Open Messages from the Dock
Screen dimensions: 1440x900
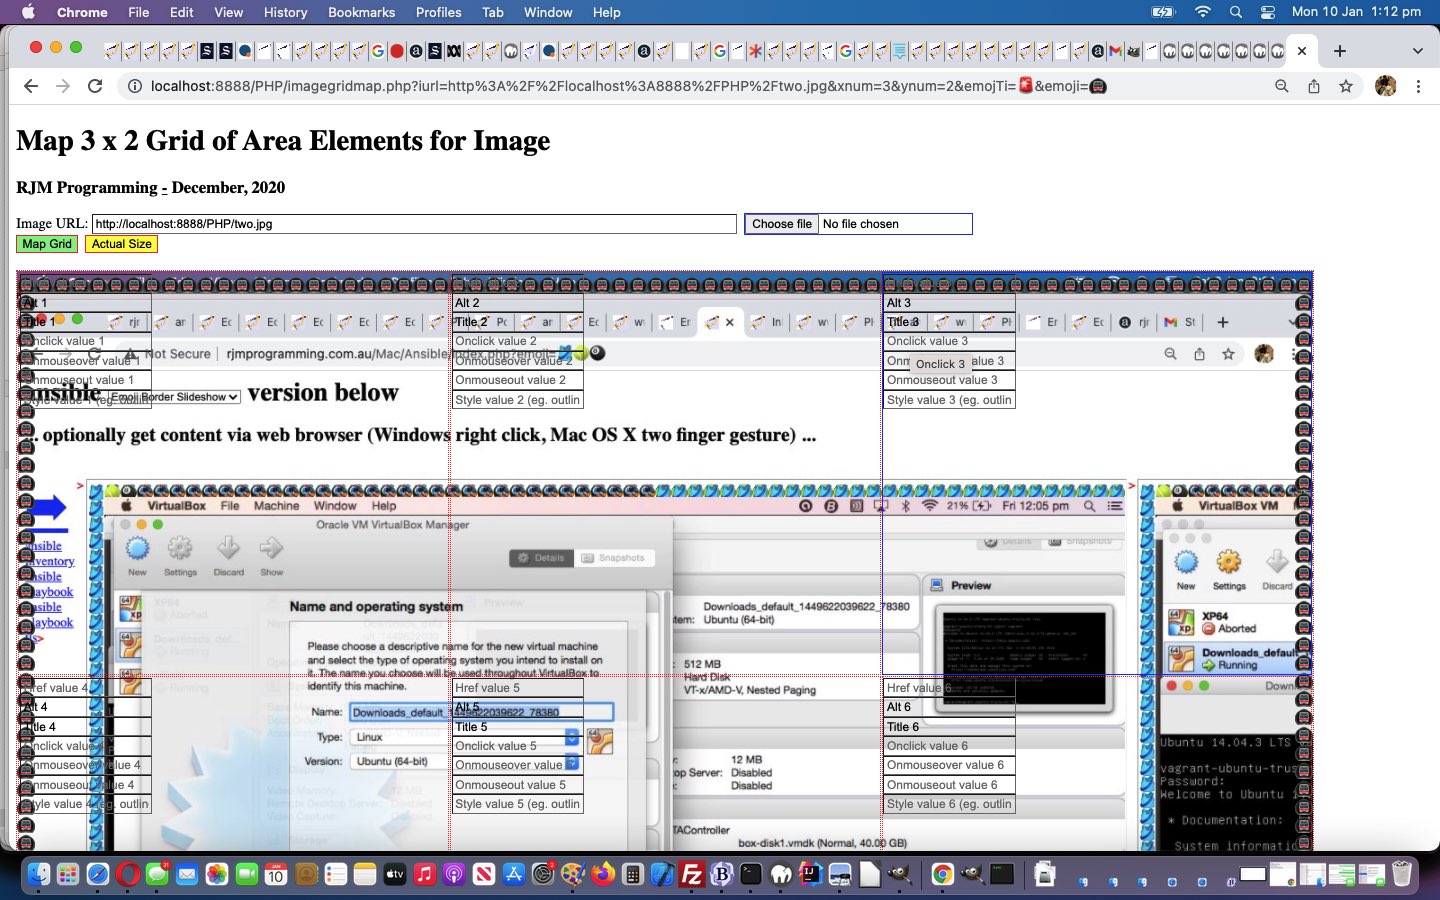coord(157,875)
